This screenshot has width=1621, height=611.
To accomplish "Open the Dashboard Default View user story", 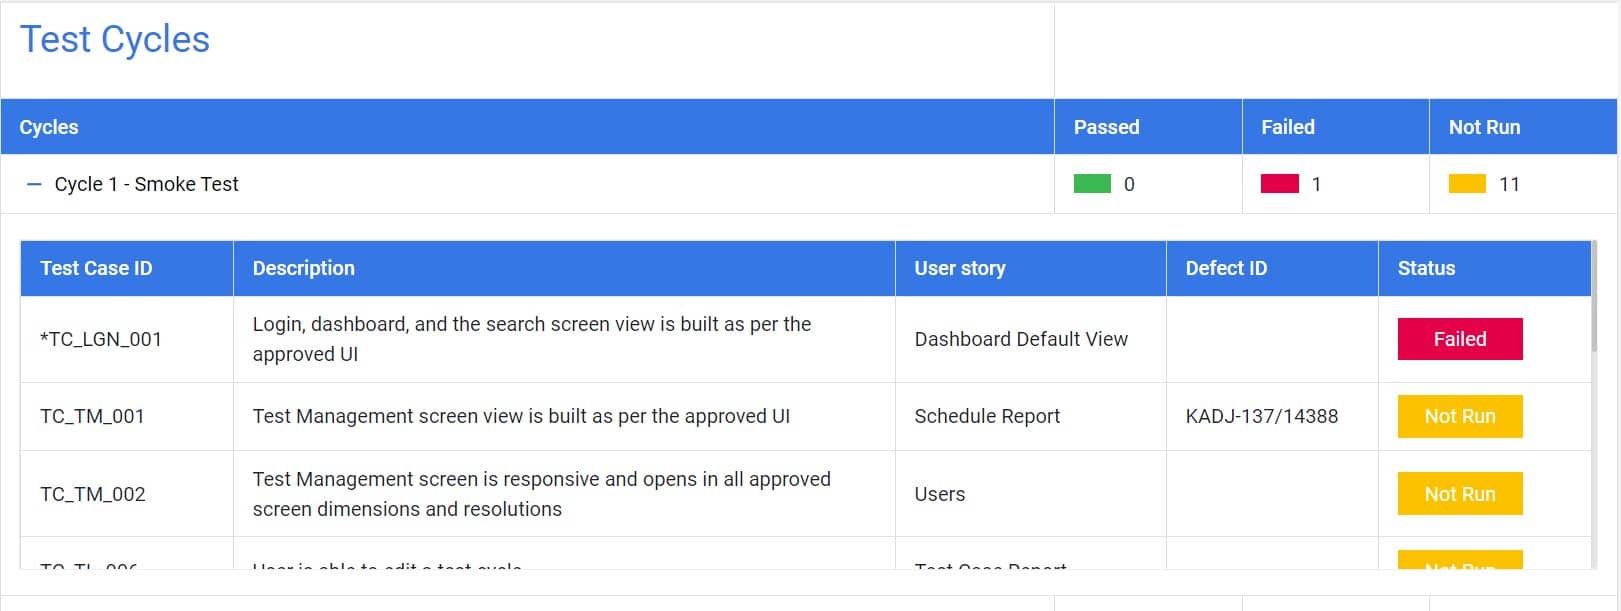I will pyautogui.click(x=1020, y=339).
